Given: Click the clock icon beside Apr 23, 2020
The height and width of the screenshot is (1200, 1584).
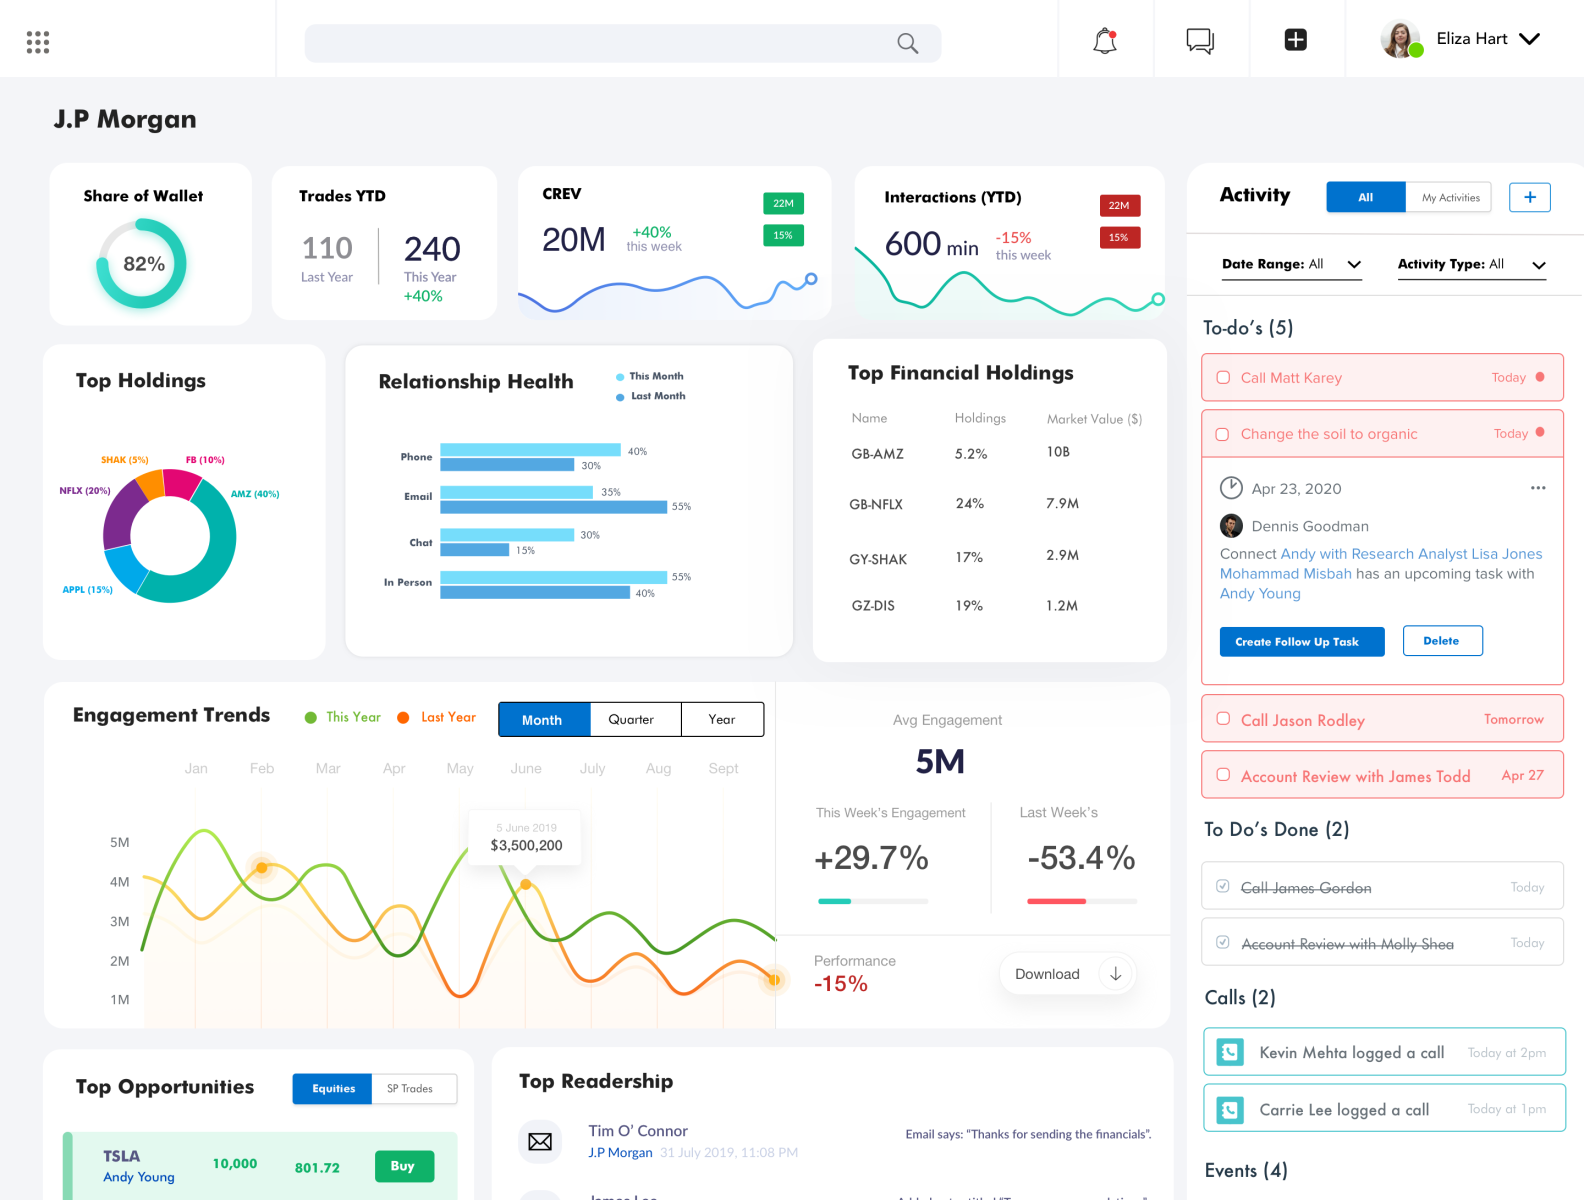Looking at the screenshot, I should pyautogui.click(x=1231, y=488).
